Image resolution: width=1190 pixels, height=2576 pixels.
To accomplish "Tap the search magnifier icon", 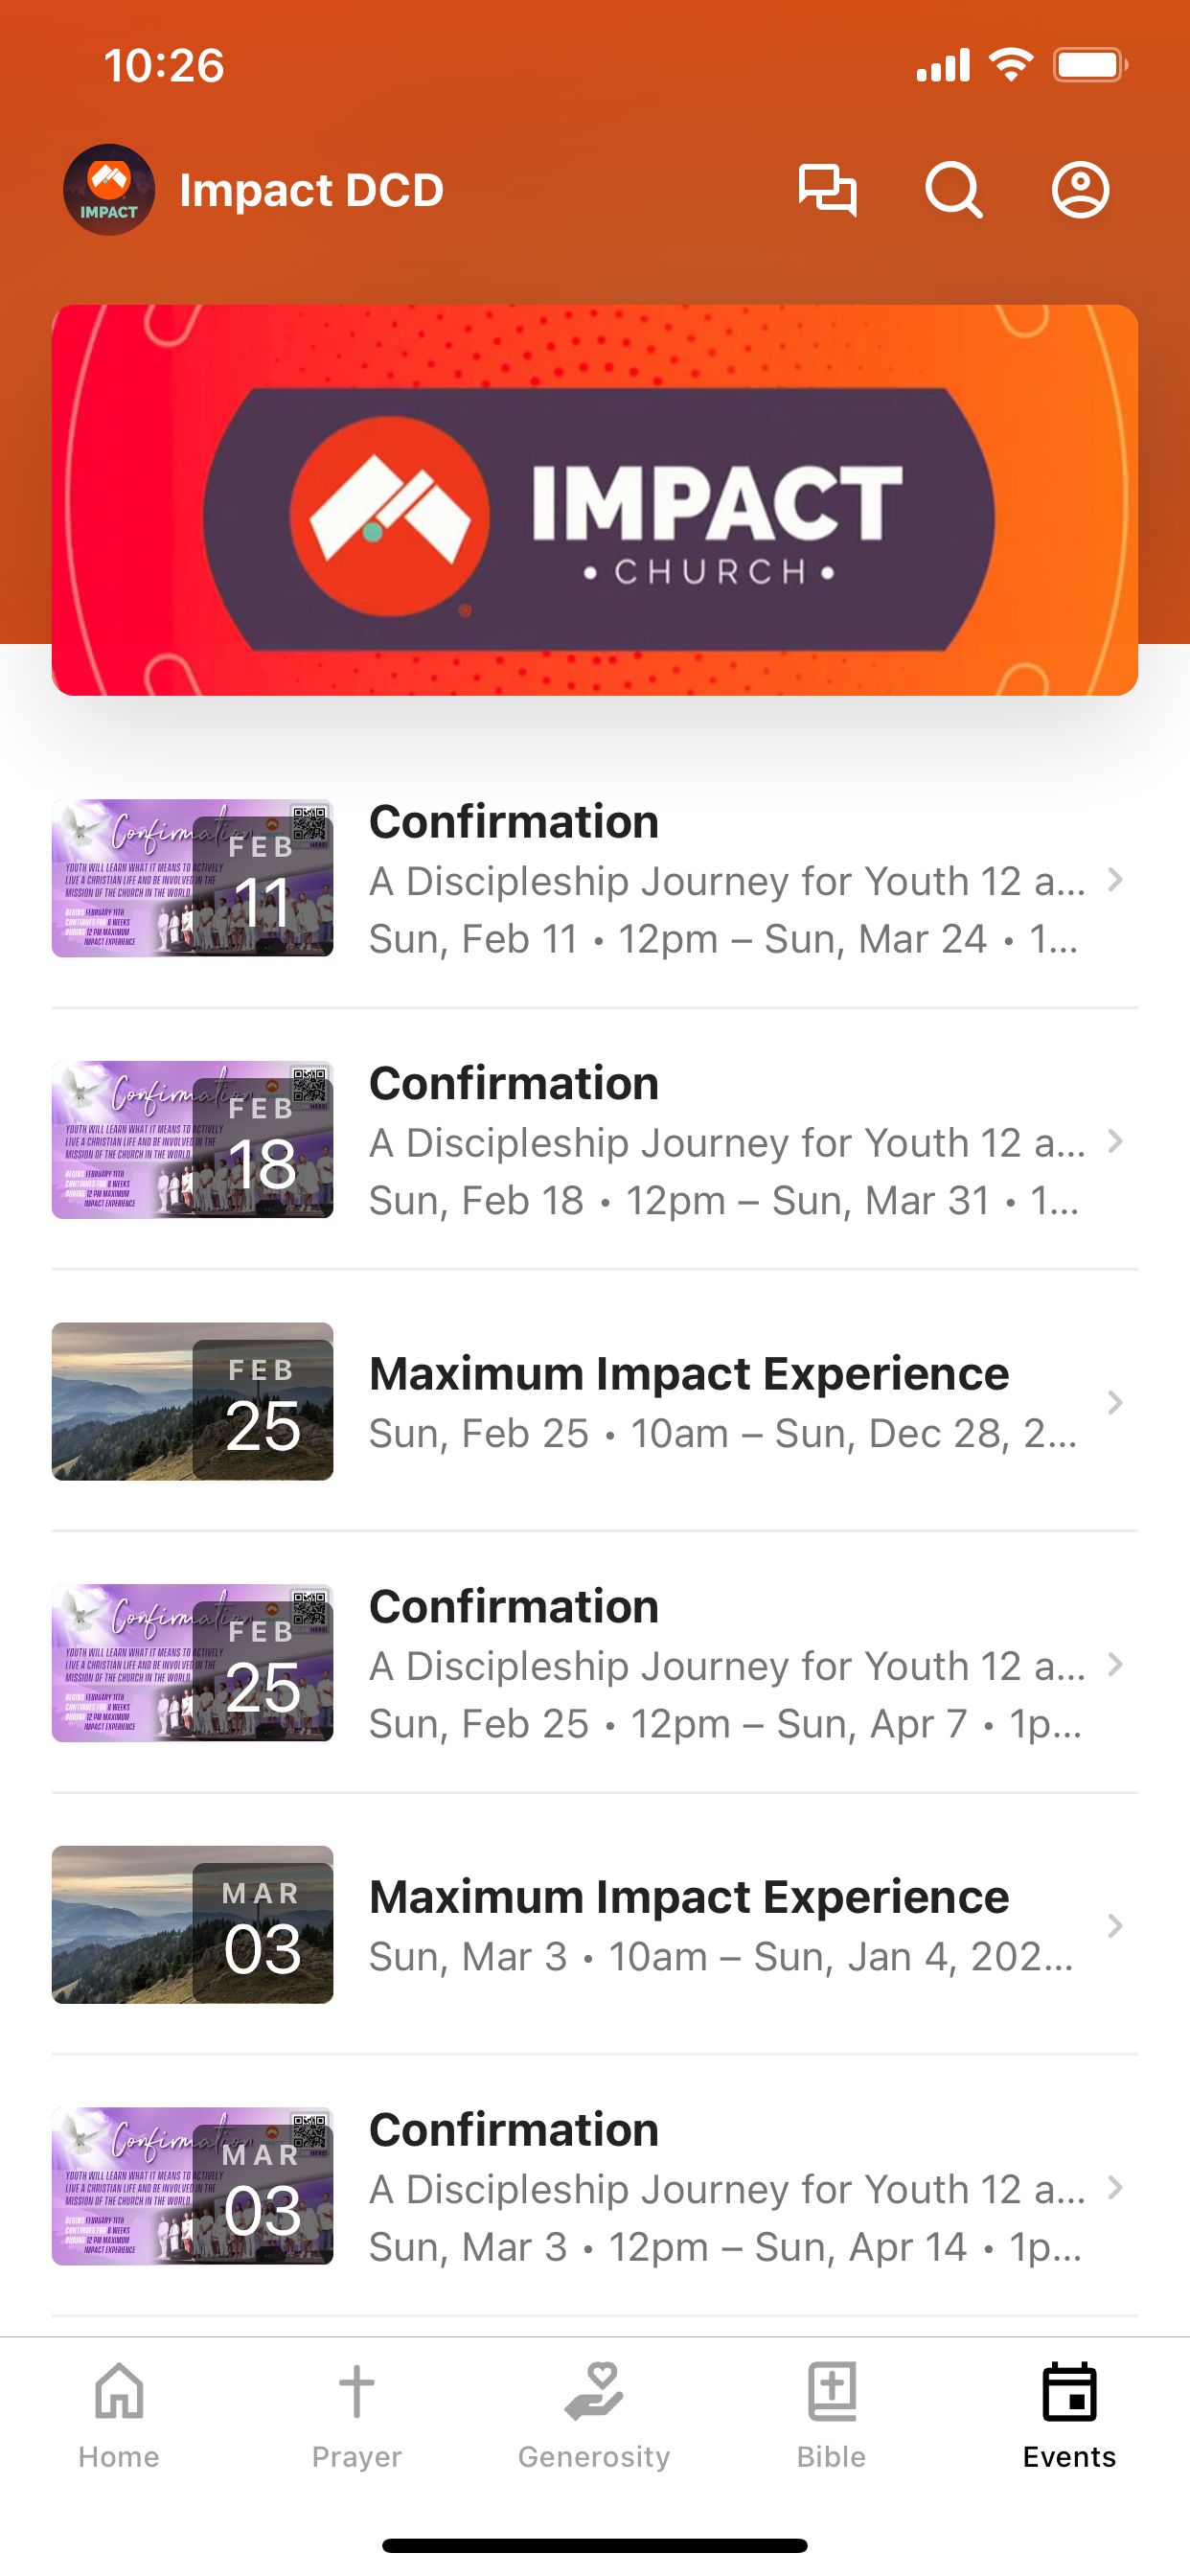I will [x=954, y=190].
